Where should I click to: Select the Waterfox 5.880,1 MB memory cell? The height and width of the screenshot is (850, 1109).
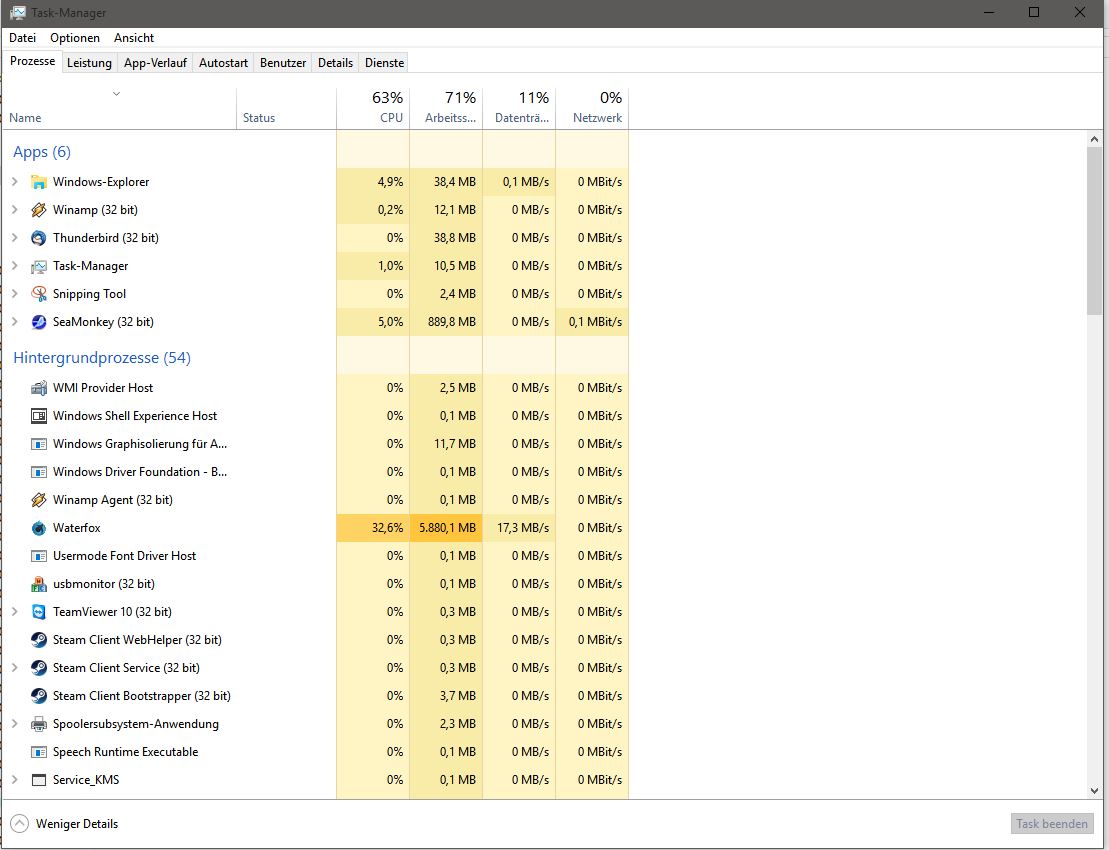446,528
